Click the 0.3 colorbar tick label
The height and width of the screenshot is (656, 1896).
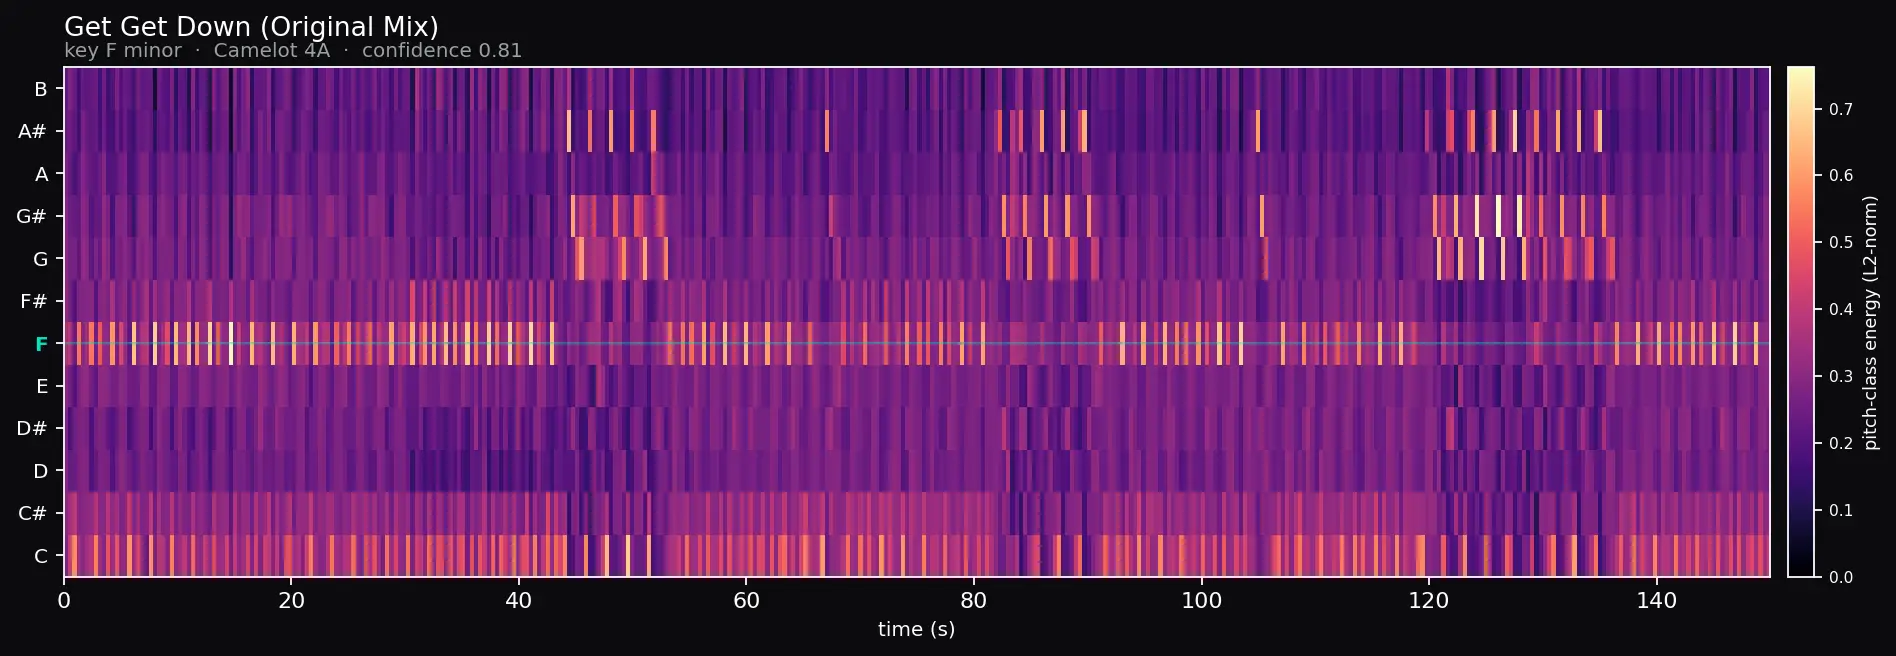click(1841, 377)
